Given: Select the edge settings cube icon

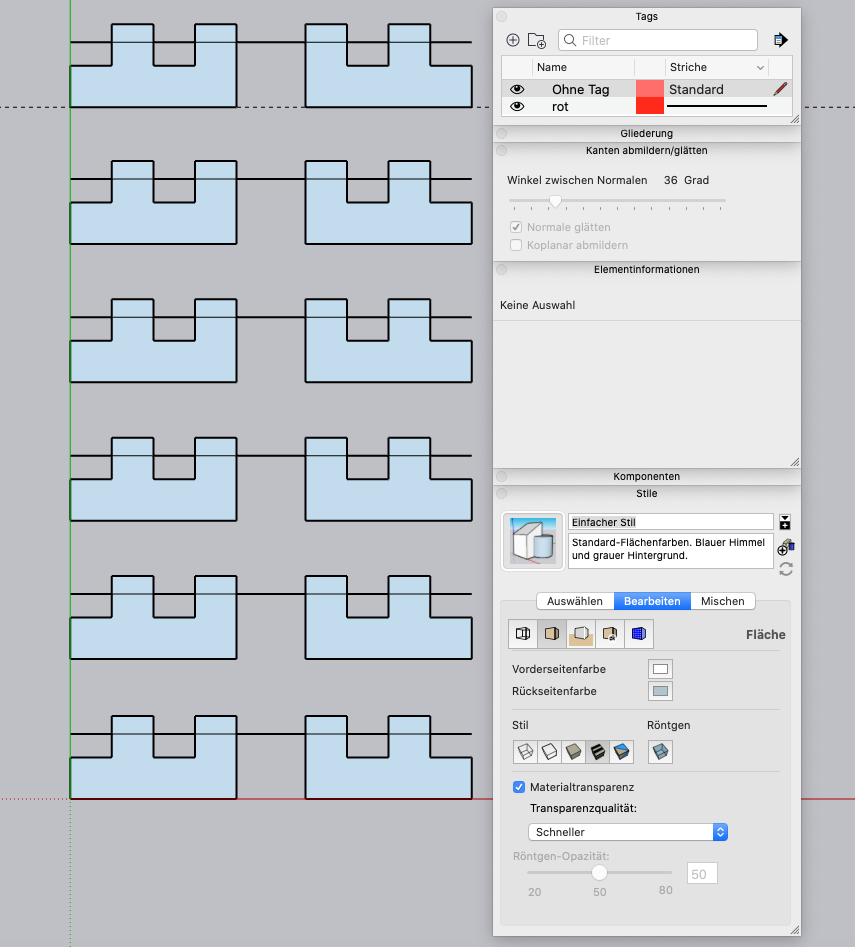Looking at the screenshot, I should (x=522, y=633).
